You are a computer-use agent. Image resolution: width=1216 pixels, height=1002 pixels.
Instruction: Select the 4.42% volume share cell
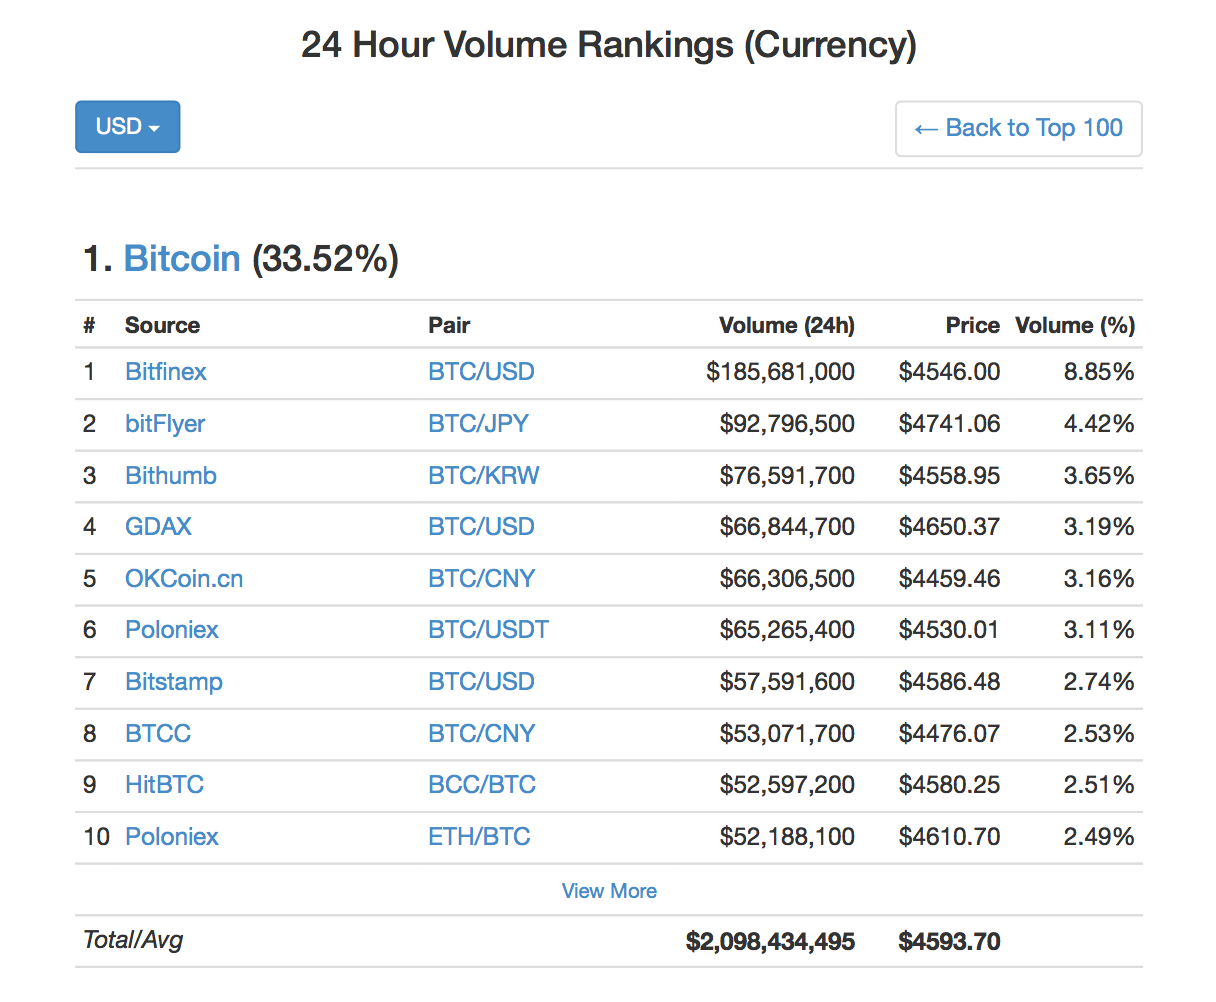pos(1099,424)
